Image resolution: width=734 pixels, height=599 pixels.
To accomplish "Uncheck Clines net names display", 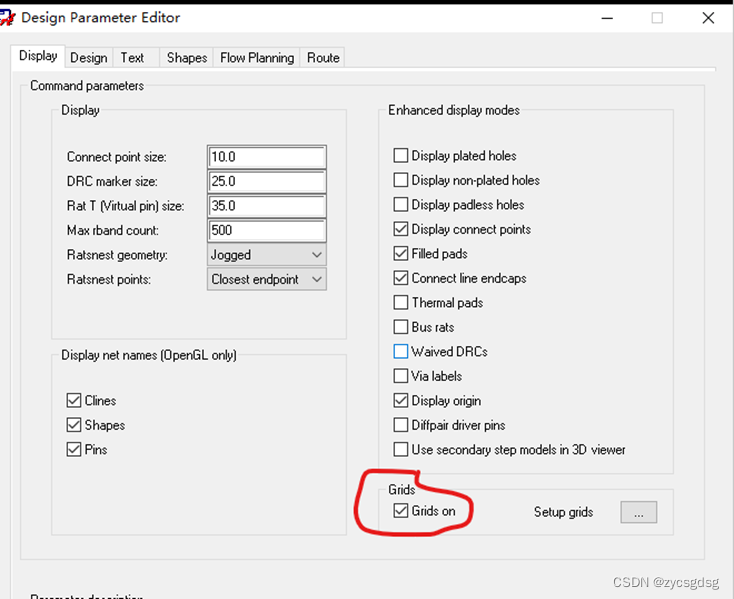I will click(74, 401).
